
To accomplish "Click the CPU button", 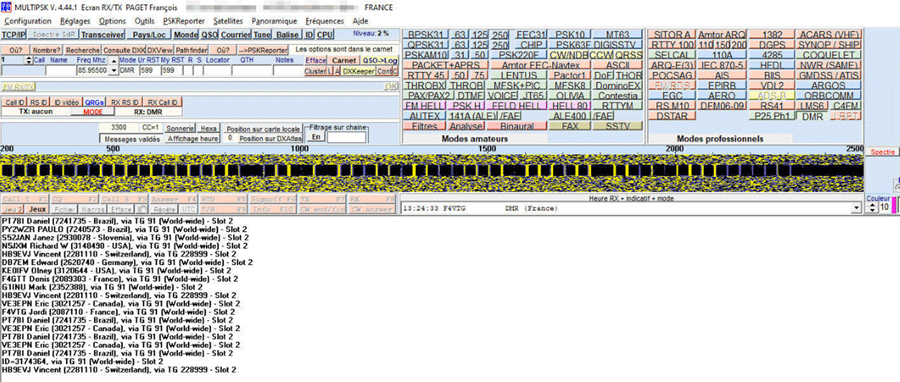I will tap(325, 34).
